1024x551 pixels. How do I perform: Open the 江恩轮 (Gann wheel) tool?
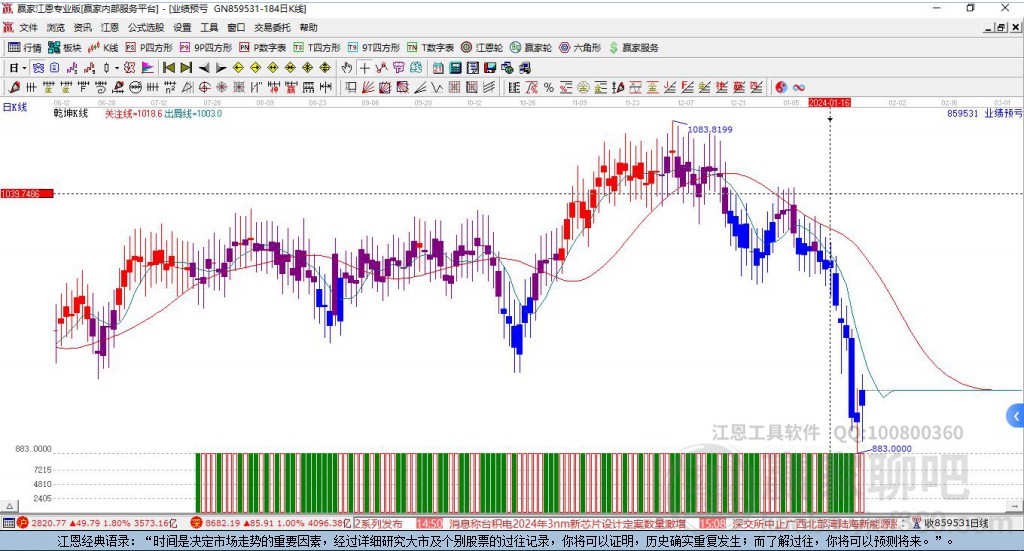[x=483, y=47]
